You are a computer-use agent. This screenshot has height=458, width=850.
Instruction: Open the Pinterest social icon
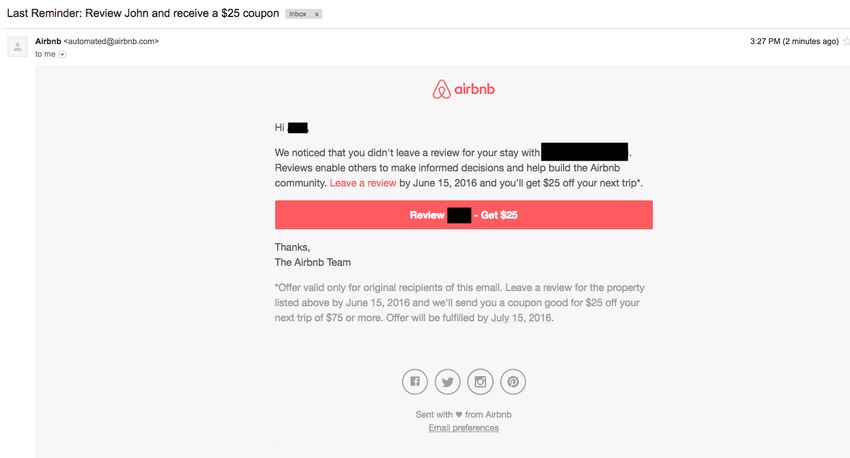tap(513, 382)
